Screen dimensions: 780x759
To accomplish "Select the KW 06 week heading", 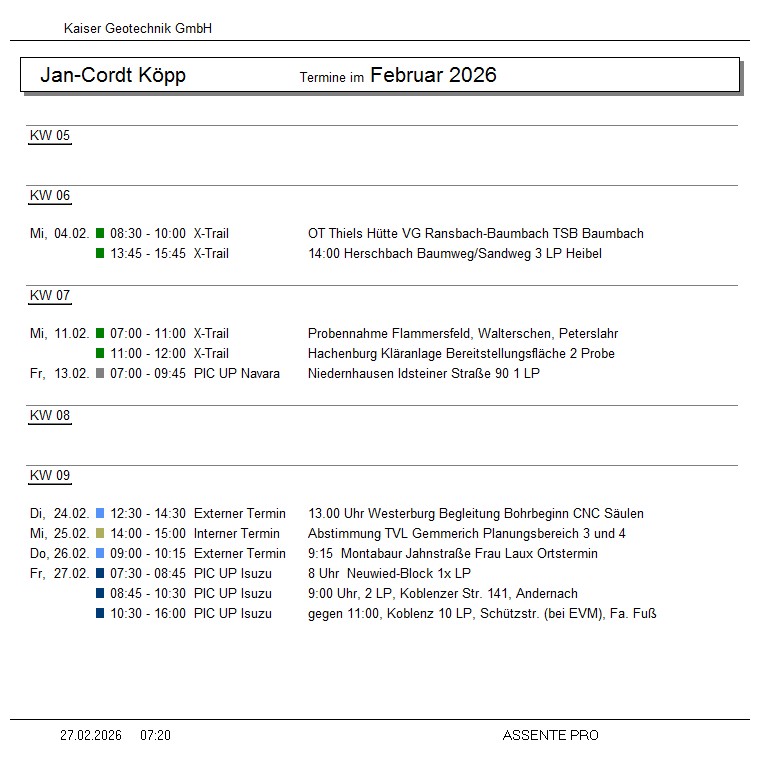I will (x=50, y=196).
